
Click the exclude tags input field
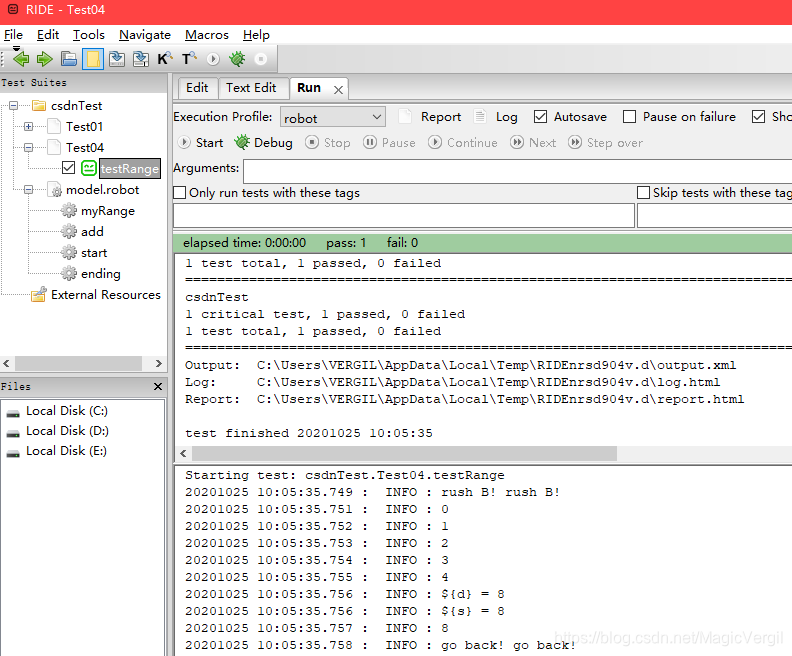715,216
